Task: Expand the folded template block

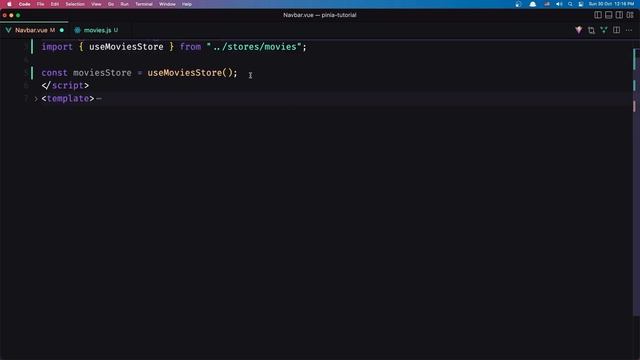Action: point(36,99)
